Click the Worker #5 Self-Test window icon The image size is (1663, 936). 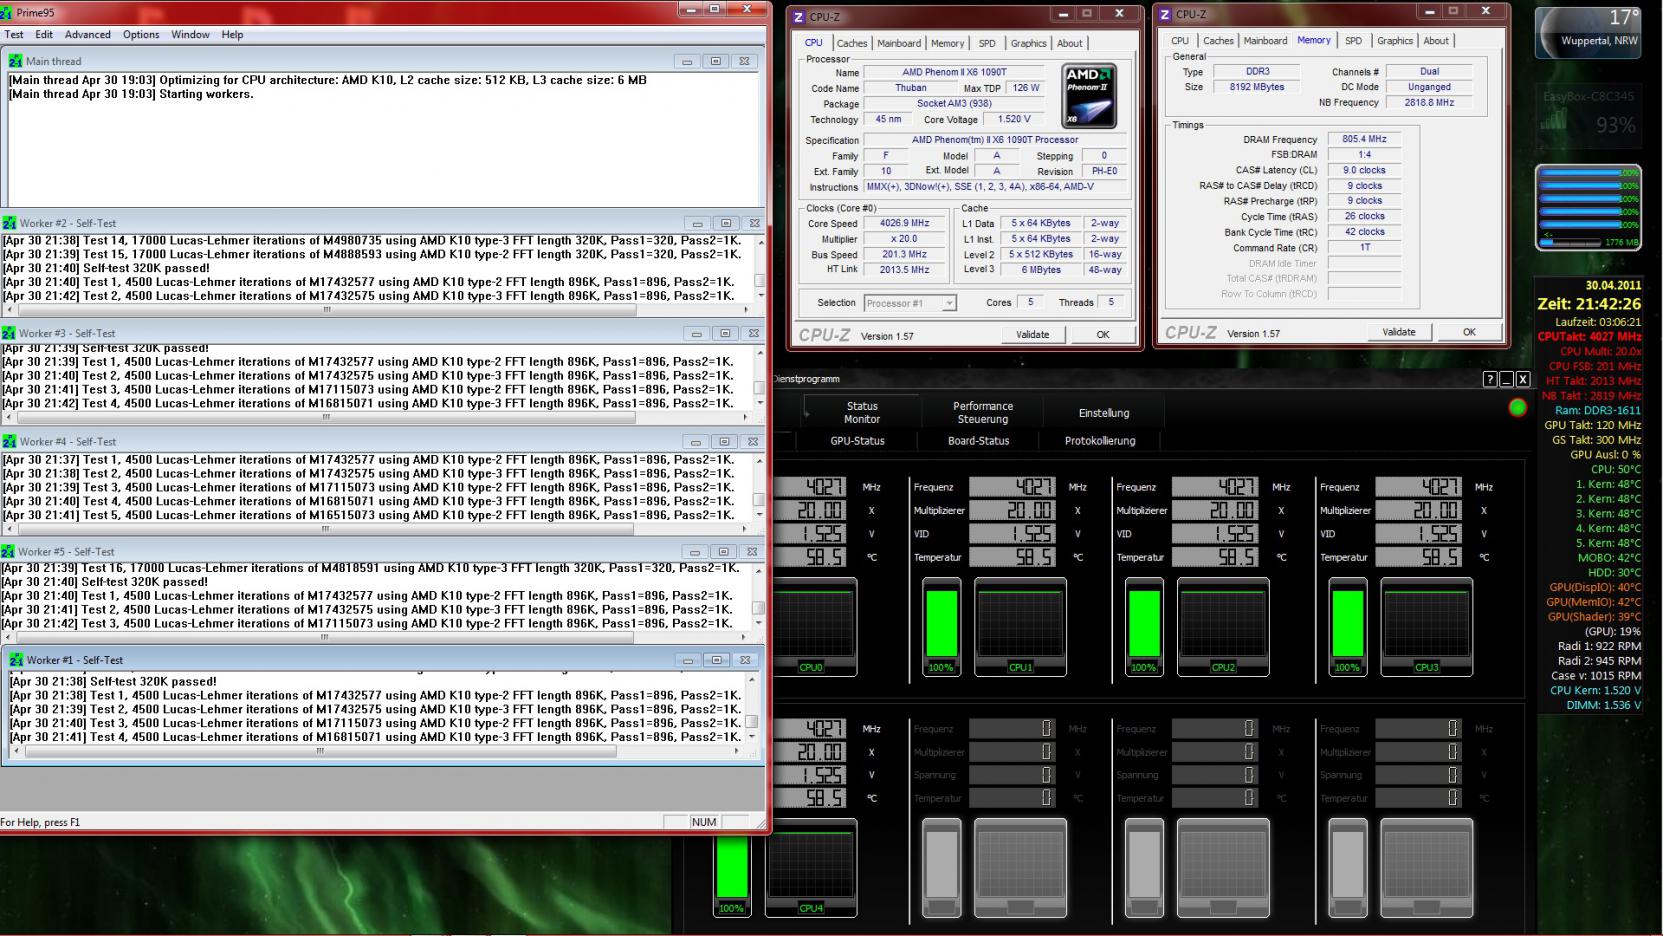coord(8,551)
